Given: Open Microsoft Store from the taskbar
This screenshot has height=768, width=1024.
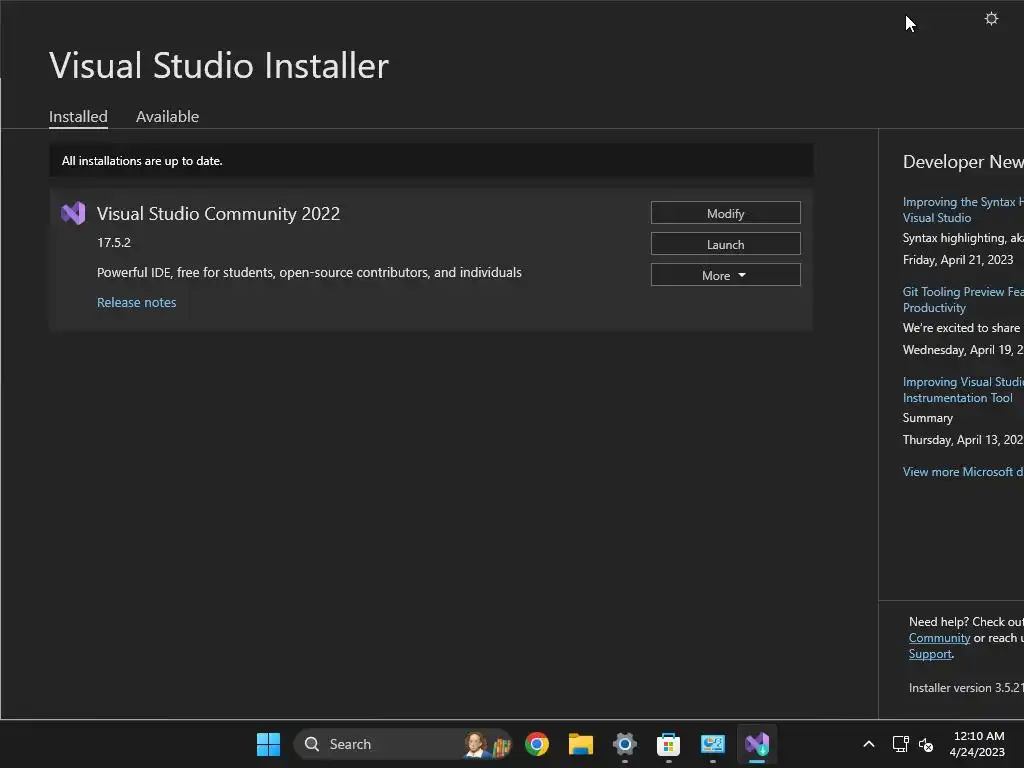Looking at the screenshot, I should (668, 744).
